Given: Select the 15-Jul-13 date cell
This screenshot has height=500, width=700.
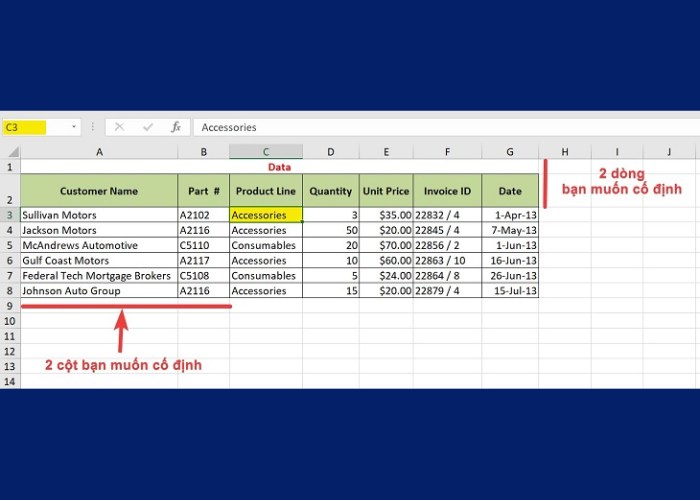Looking at the screenshot, I should tap(509, 291).
